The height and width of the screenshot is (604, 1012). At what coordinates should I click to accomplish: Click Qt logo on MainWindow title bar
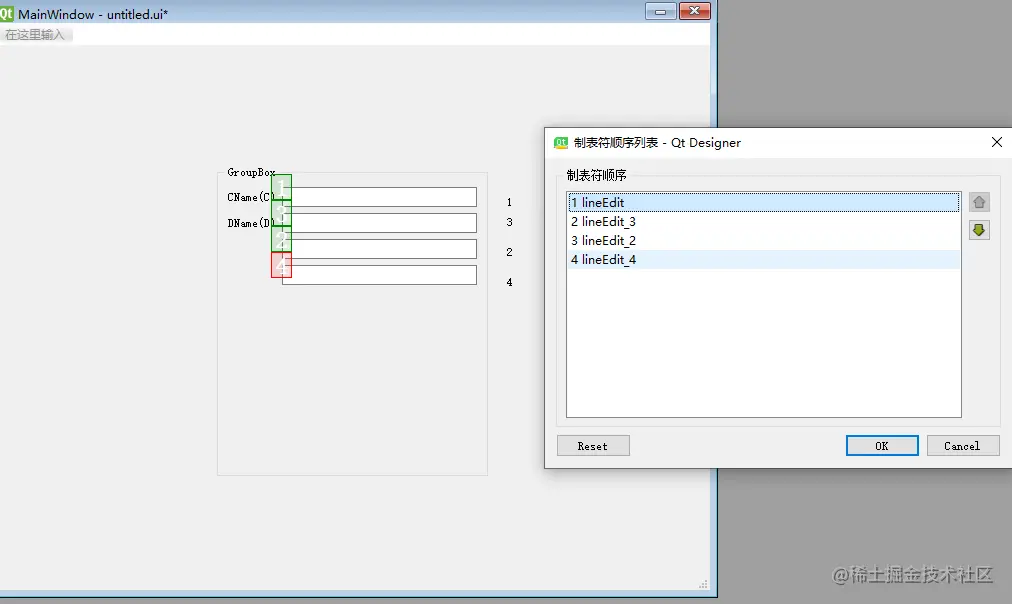[8, 11]
